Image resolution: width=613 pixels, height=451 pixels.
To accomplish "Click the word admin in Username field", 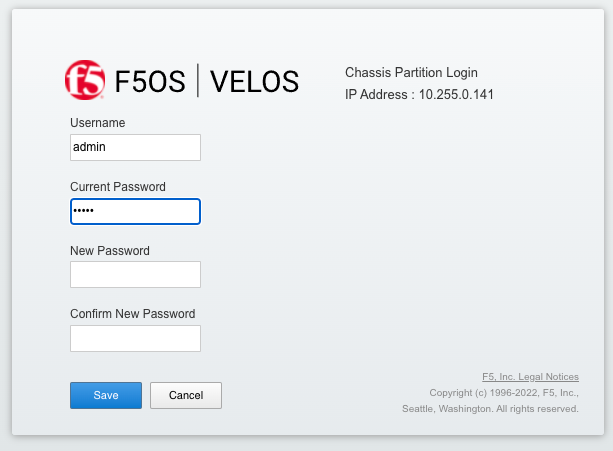I will pos(89,147).
